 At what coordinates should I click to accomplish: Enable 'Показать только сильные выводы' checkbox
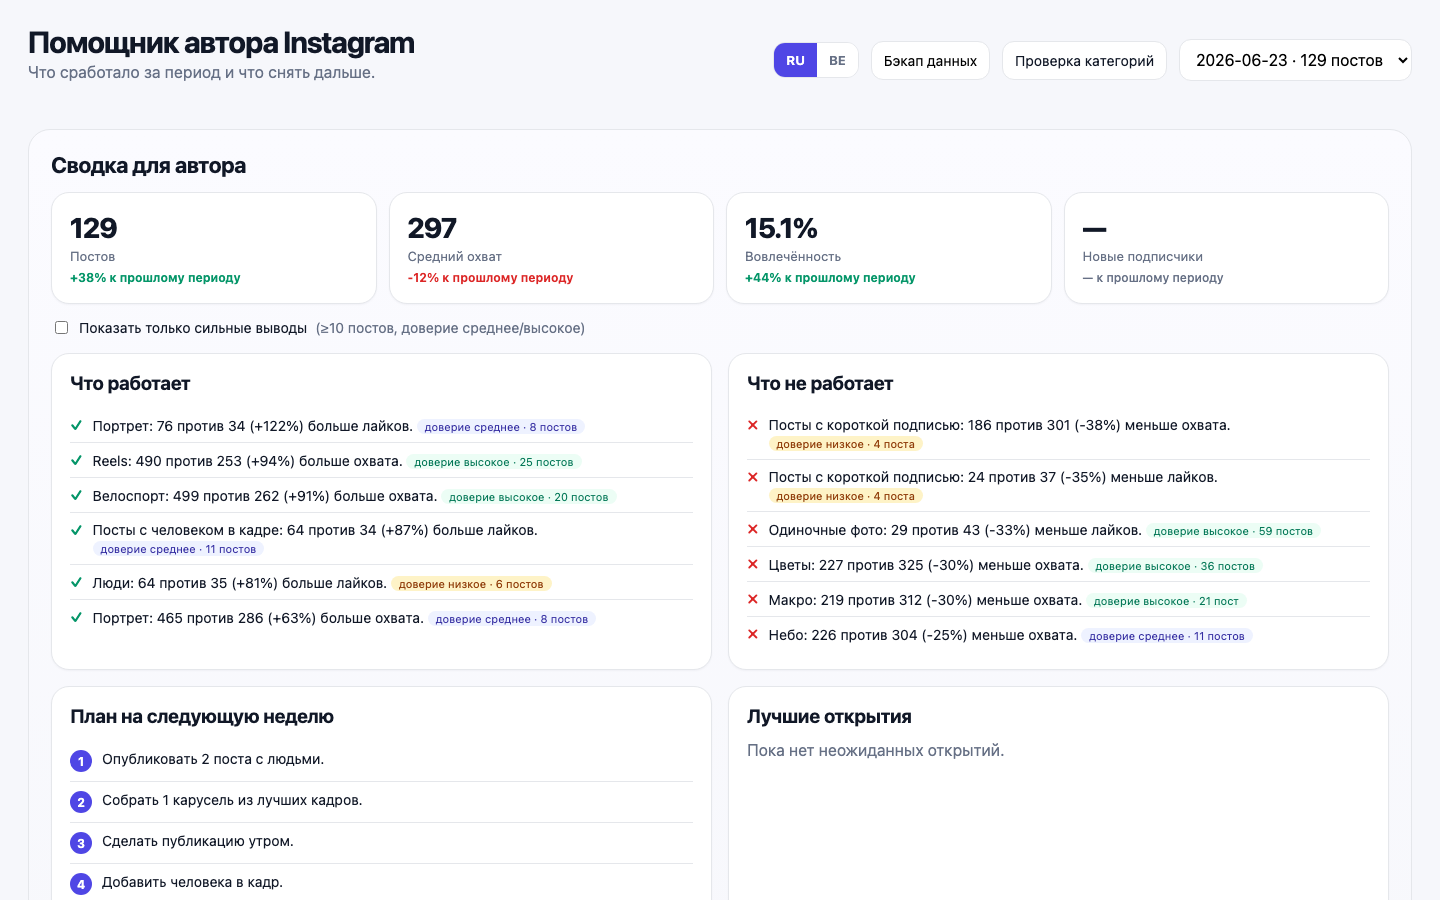(62, 328)
